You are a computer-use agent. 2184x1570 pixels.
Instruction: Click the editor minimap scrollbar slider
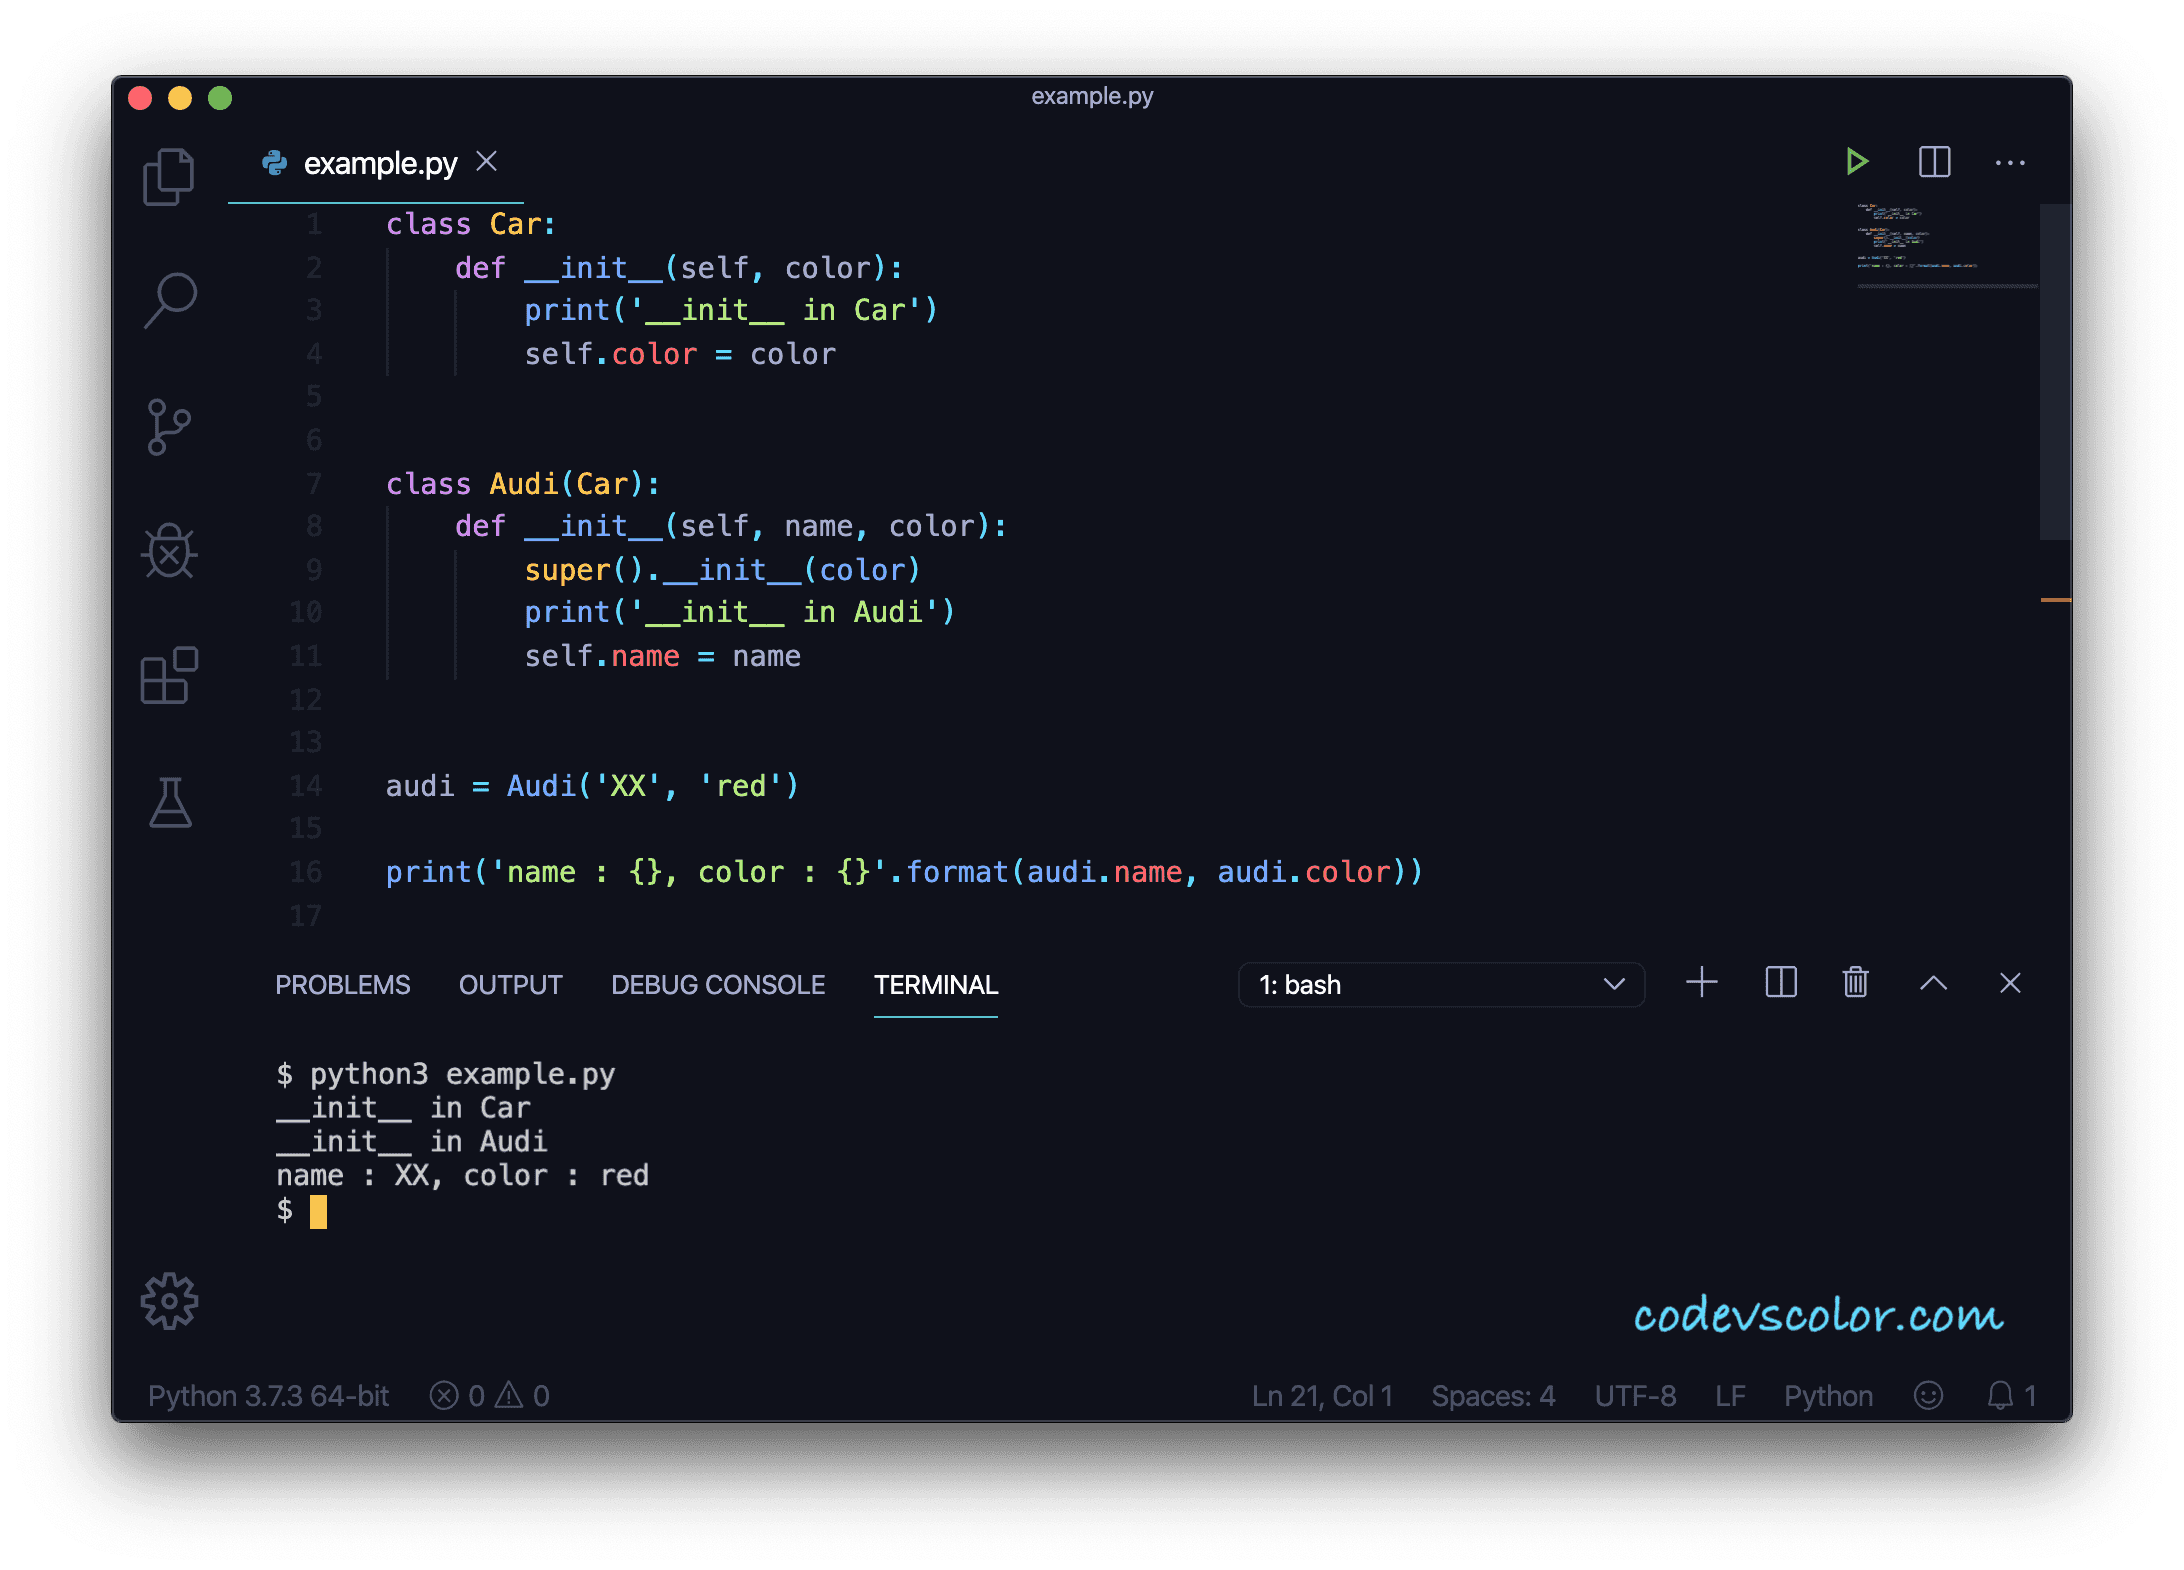(2054, 372)
